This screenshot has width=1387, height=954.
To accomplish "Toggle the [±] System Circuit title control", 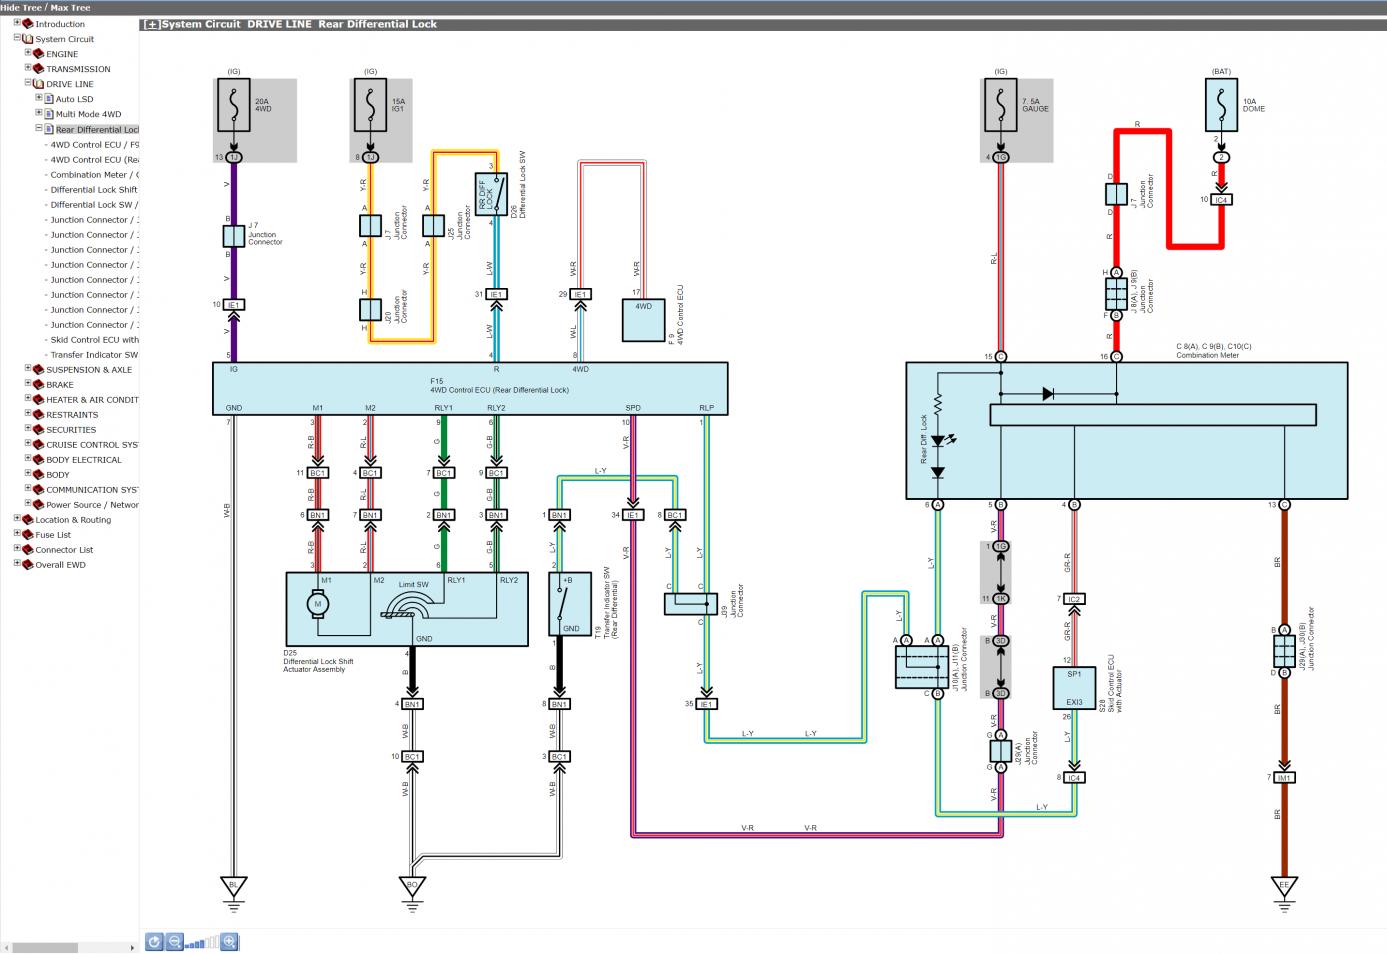I will (x=152, y=24).
